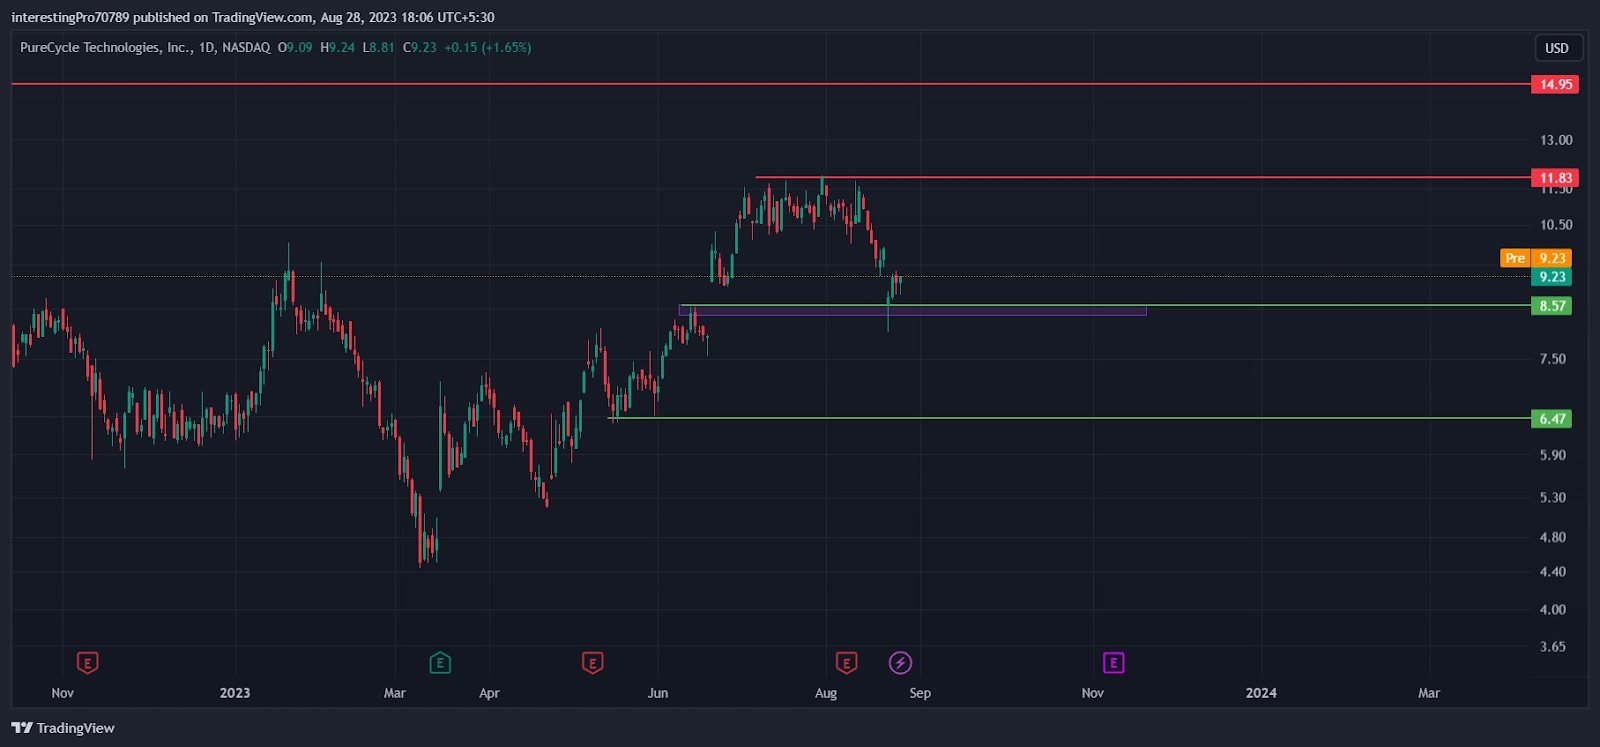
Task: Click the 2024 label on time axis
Action: pyautogui.click(x=1261, y=693)
